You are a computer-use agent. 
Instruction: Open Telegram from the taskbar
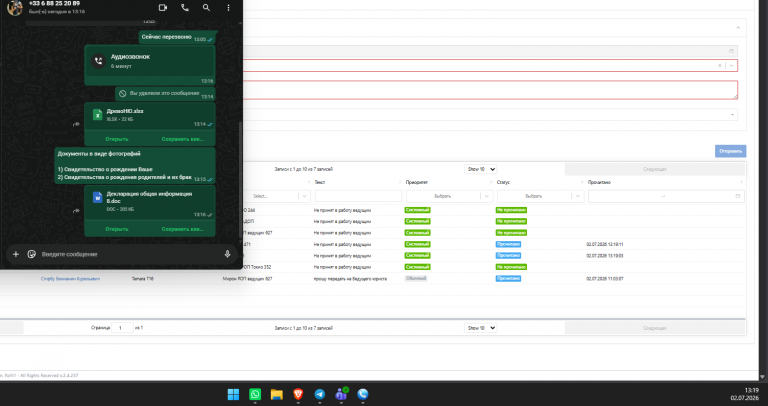[x=319, y=394]
